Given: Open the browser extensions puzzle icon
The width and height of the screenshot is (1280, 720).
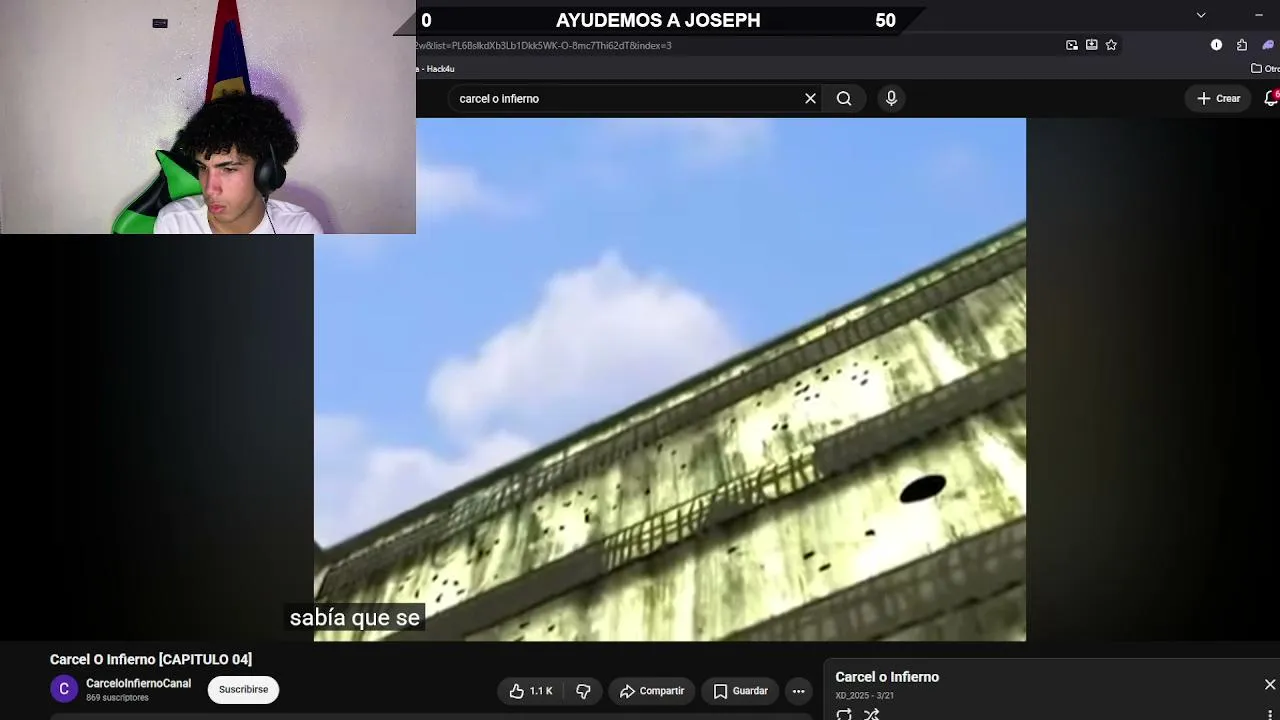Looking at the screenshot, I should point(1242,45).
